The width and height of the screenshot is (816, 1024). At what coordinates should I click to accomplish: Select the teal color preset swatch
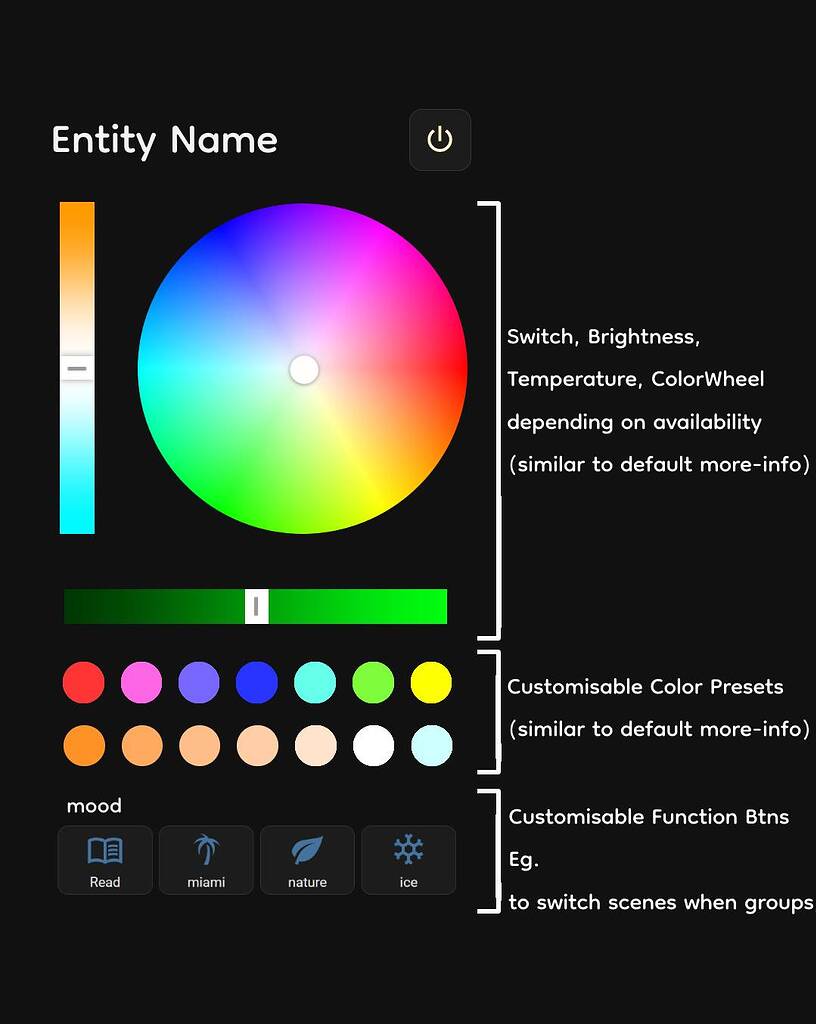[315, 682]
